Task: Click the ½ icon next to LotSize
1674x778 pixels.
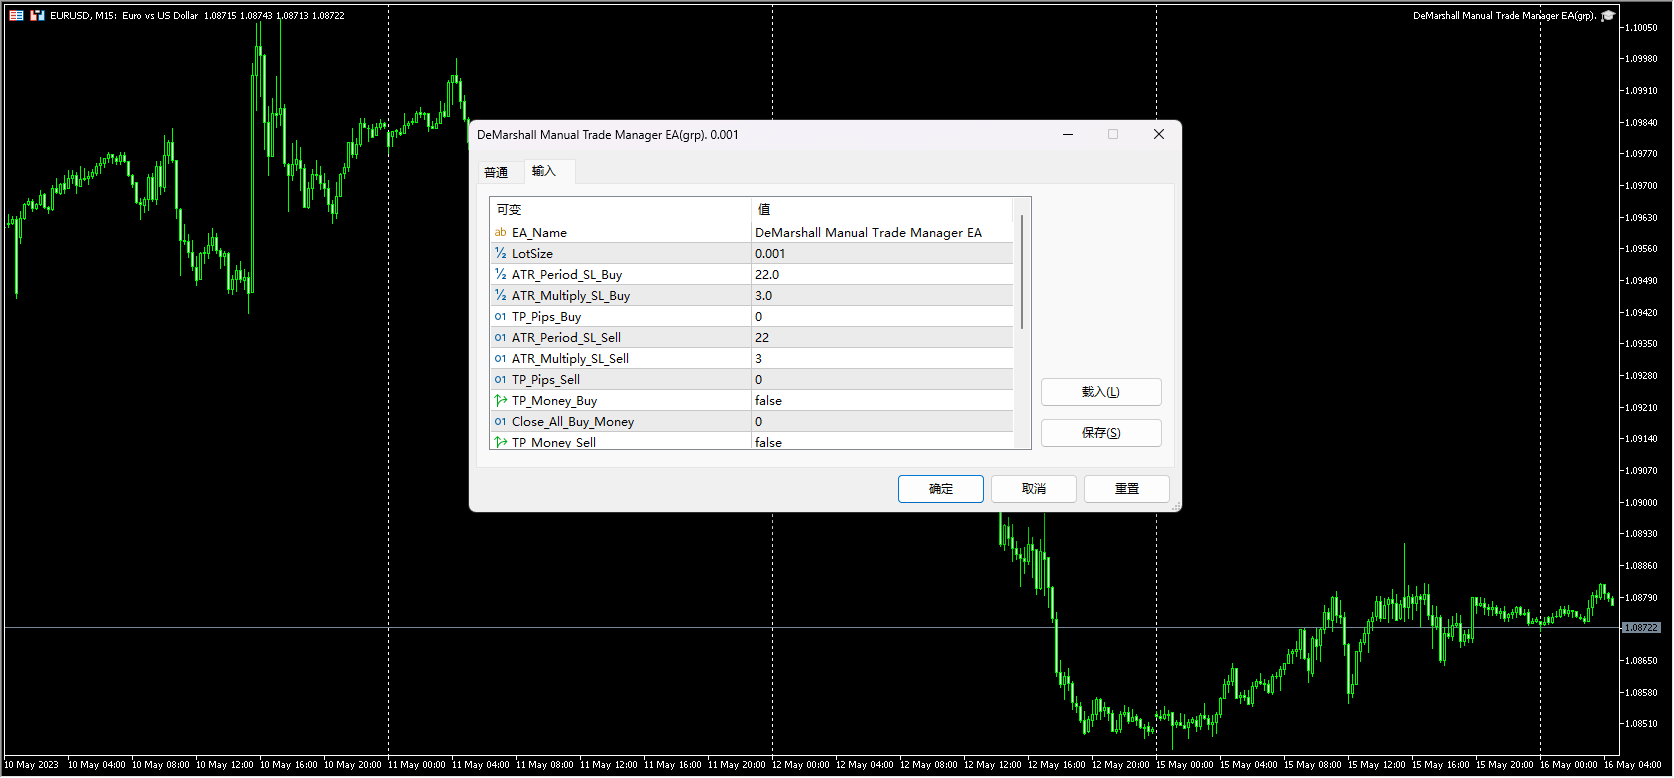Action: coord(500,254)
